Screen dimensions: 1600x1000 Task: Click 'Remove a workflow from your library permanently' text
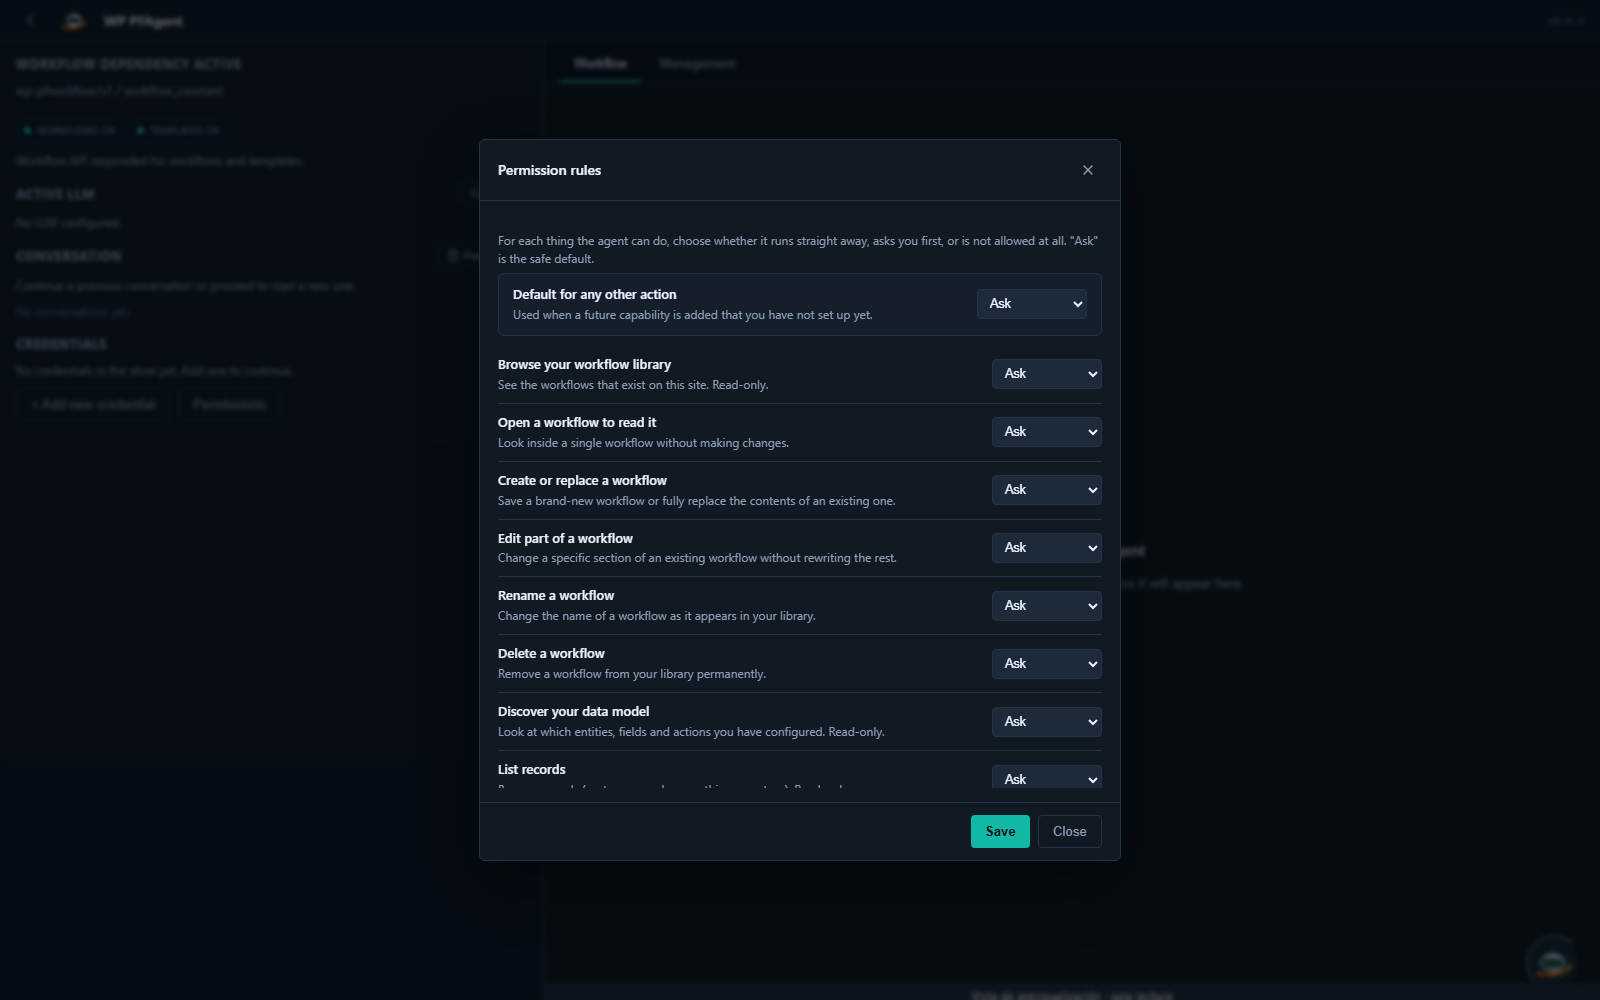coord(632,675)
